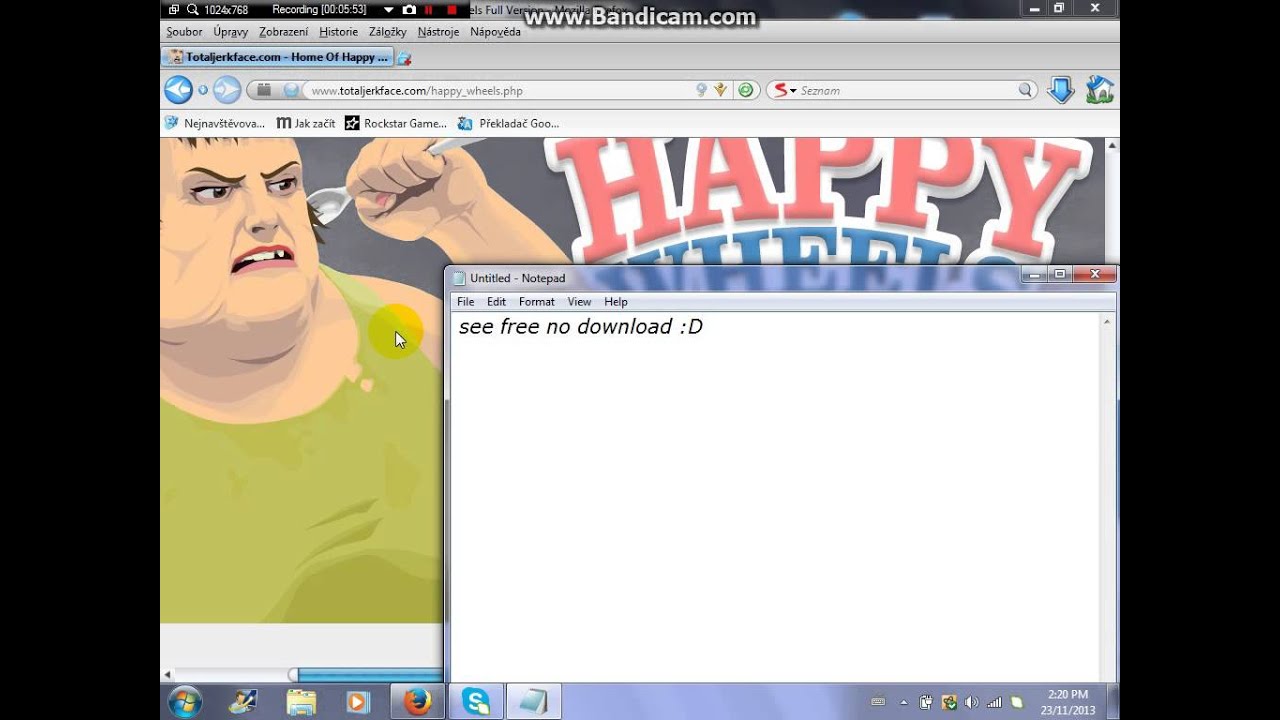The width and height of the screenshot is (1280, 720).
Task: Open the volume speaker icon in tray
Action: [x=971, y=702]
